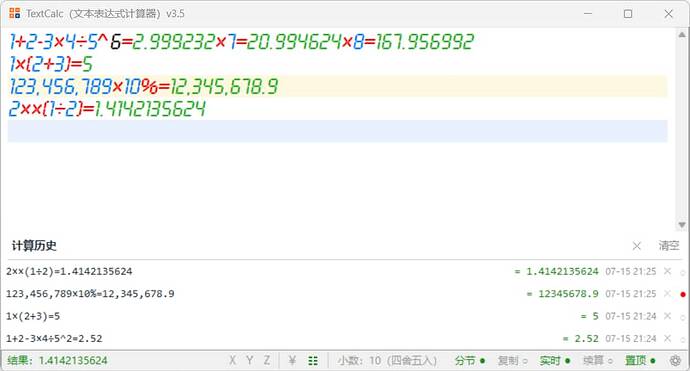Toggle the 置顶 always-on-top option
This screenshot has height=371, width=690.
click(x=640, y=361)
